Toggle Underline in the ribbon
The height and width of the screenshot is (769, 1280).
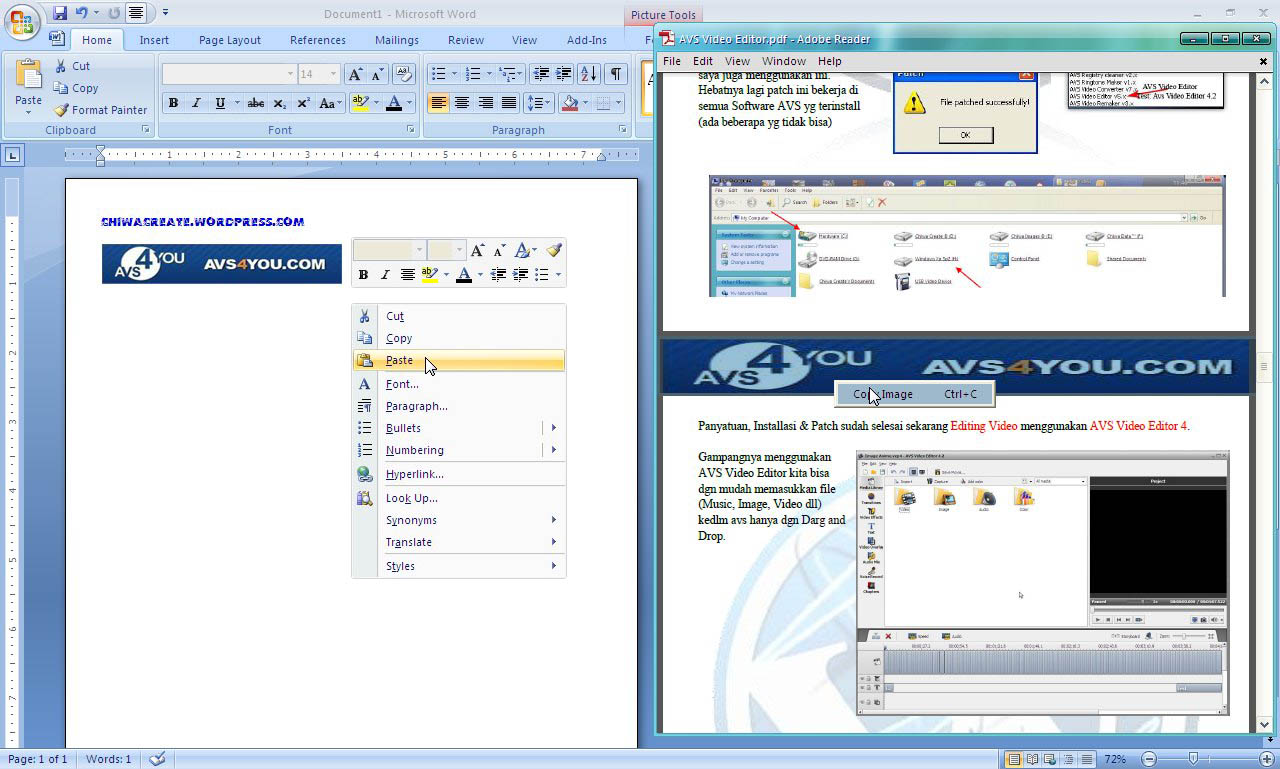pos(219,103)
